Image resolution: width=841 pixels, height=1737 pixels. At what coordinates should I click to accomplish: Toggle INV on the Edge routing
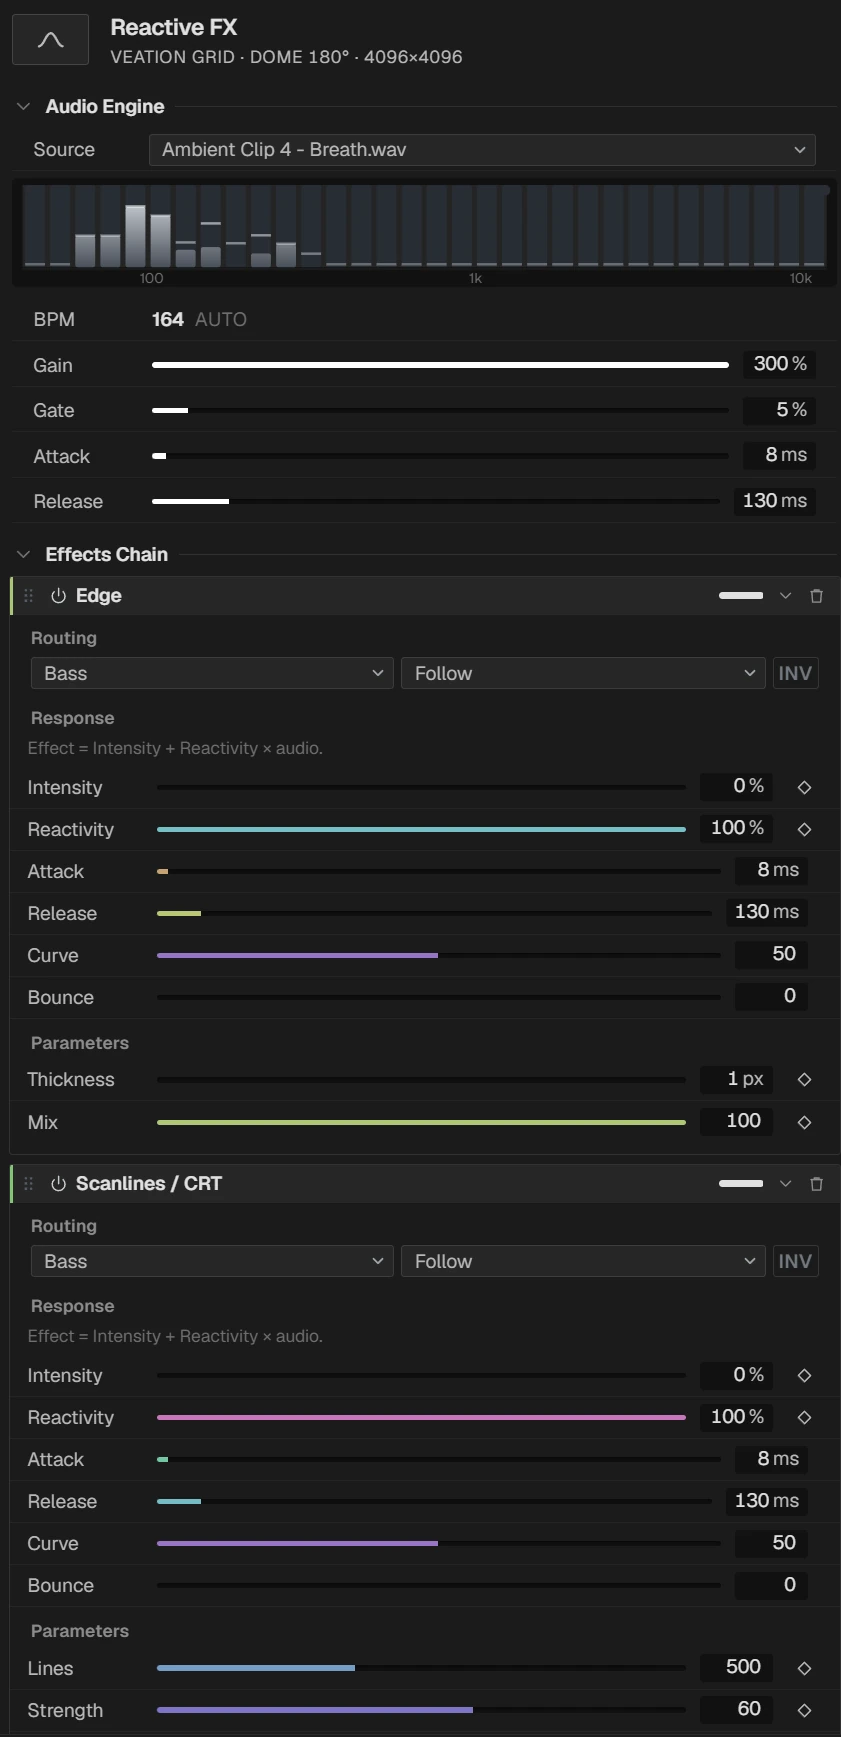pyautogui.click(x=795, y=673)
